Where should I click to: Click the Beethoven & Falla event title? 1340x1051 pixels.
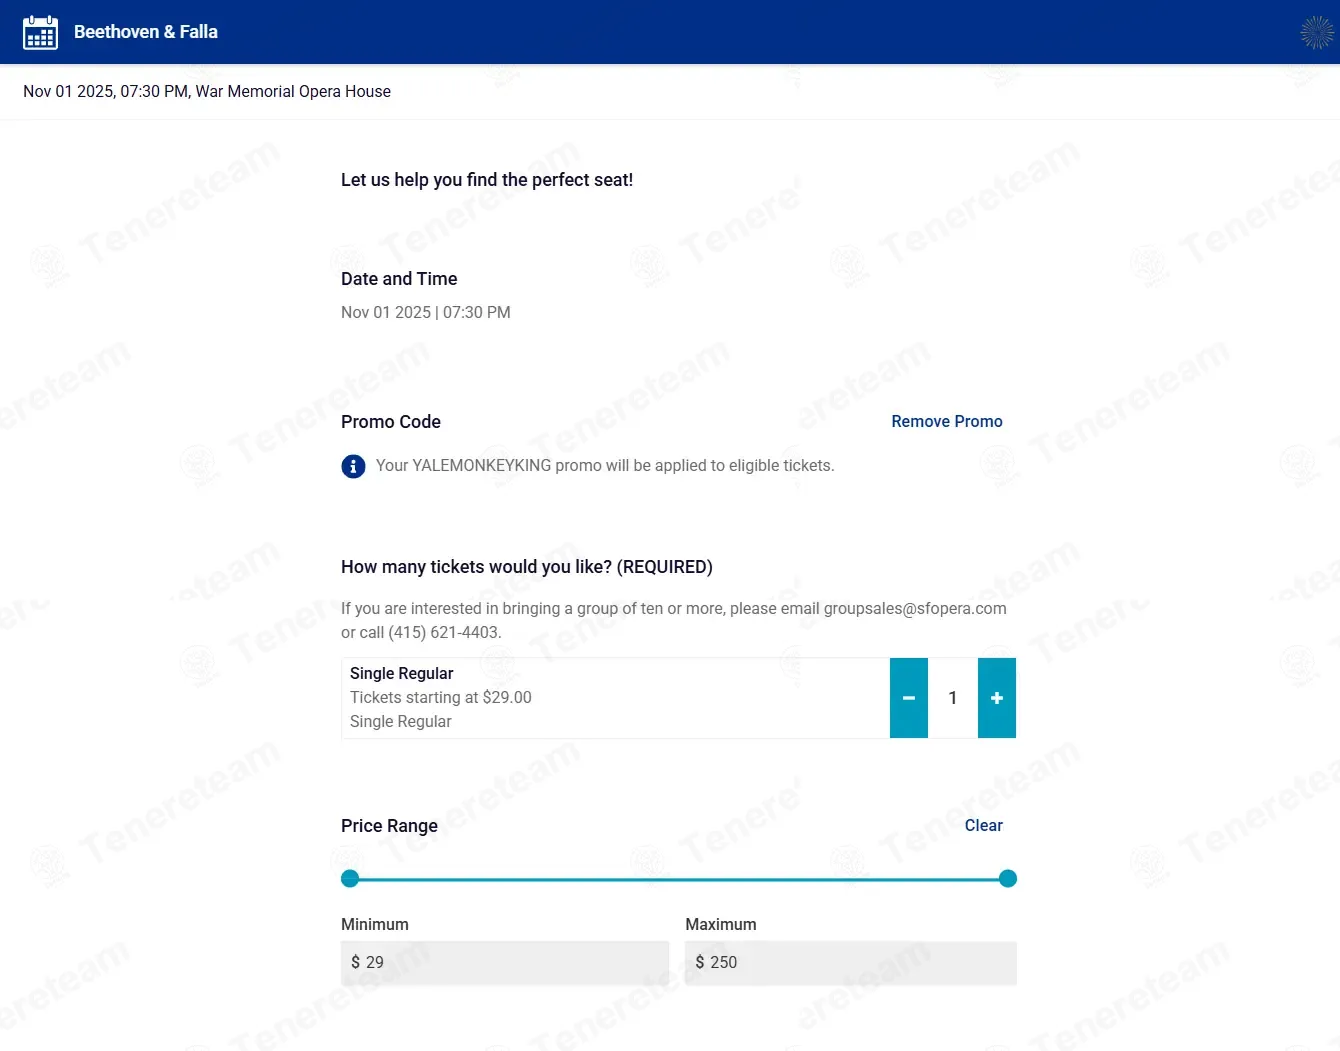tap(146, 32)
